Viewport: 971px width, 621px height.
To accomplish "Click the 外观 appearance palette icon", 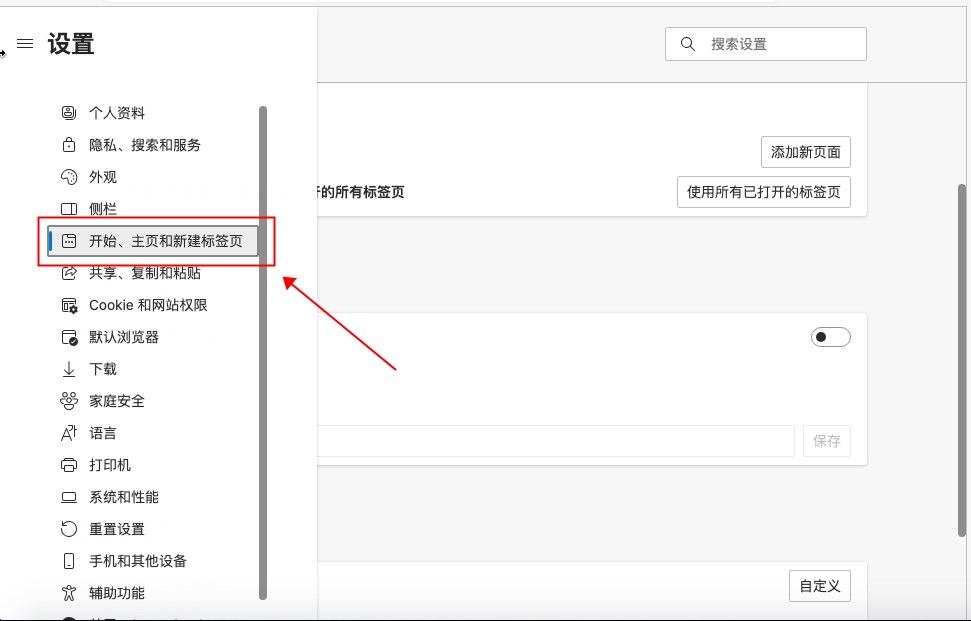I will pos(69,177).
